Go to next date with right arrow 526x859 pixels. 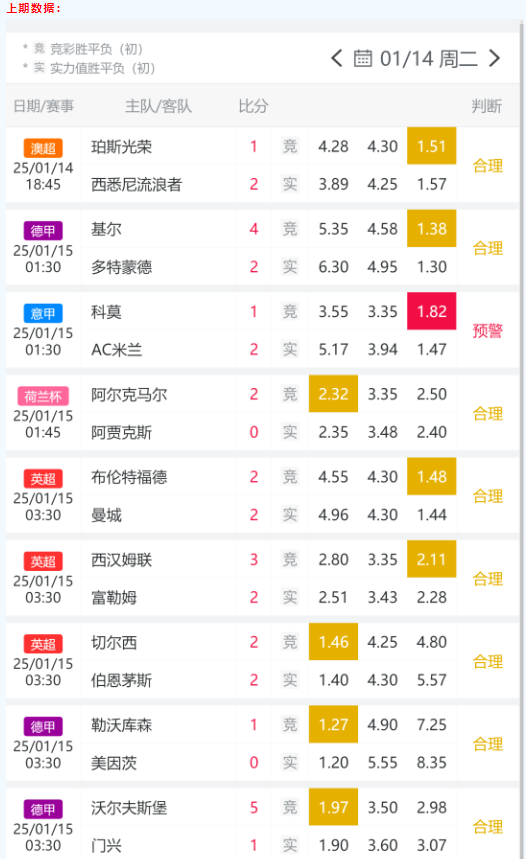click(494, 59)
